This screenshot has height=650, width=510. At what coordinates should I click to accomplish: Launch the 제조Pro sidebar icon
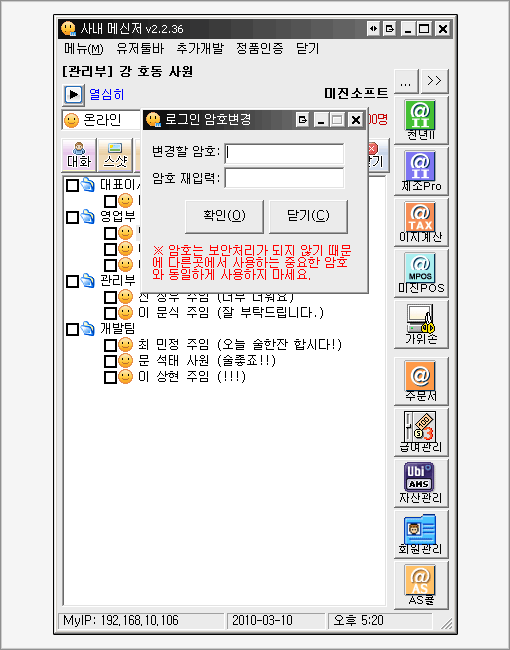click(x=421, y=171)
